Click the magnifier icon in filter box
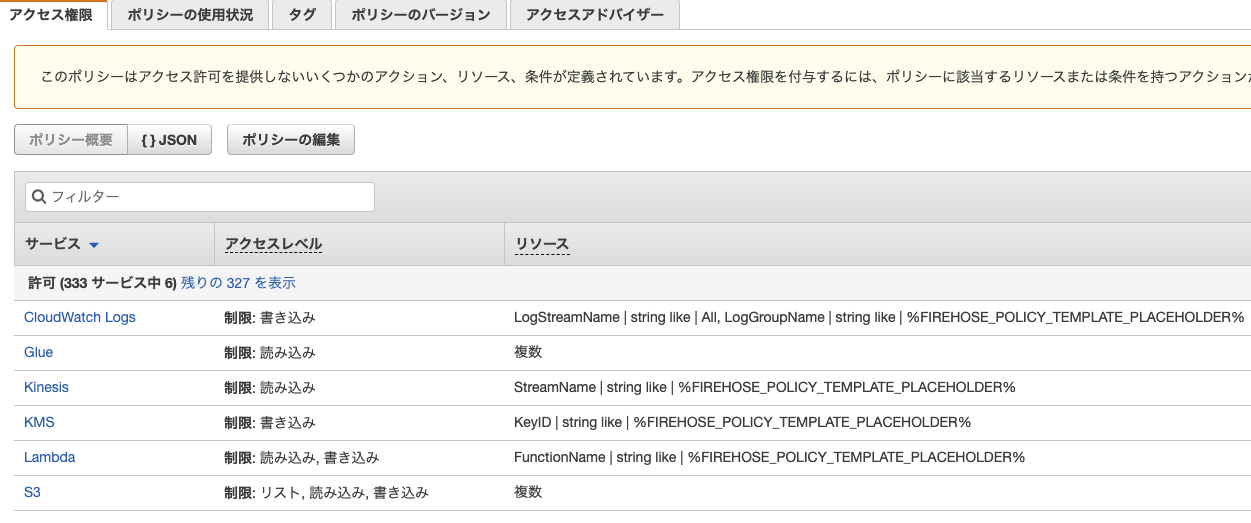This screenshot has width=1251, height=523. click(x=40, y=197)
